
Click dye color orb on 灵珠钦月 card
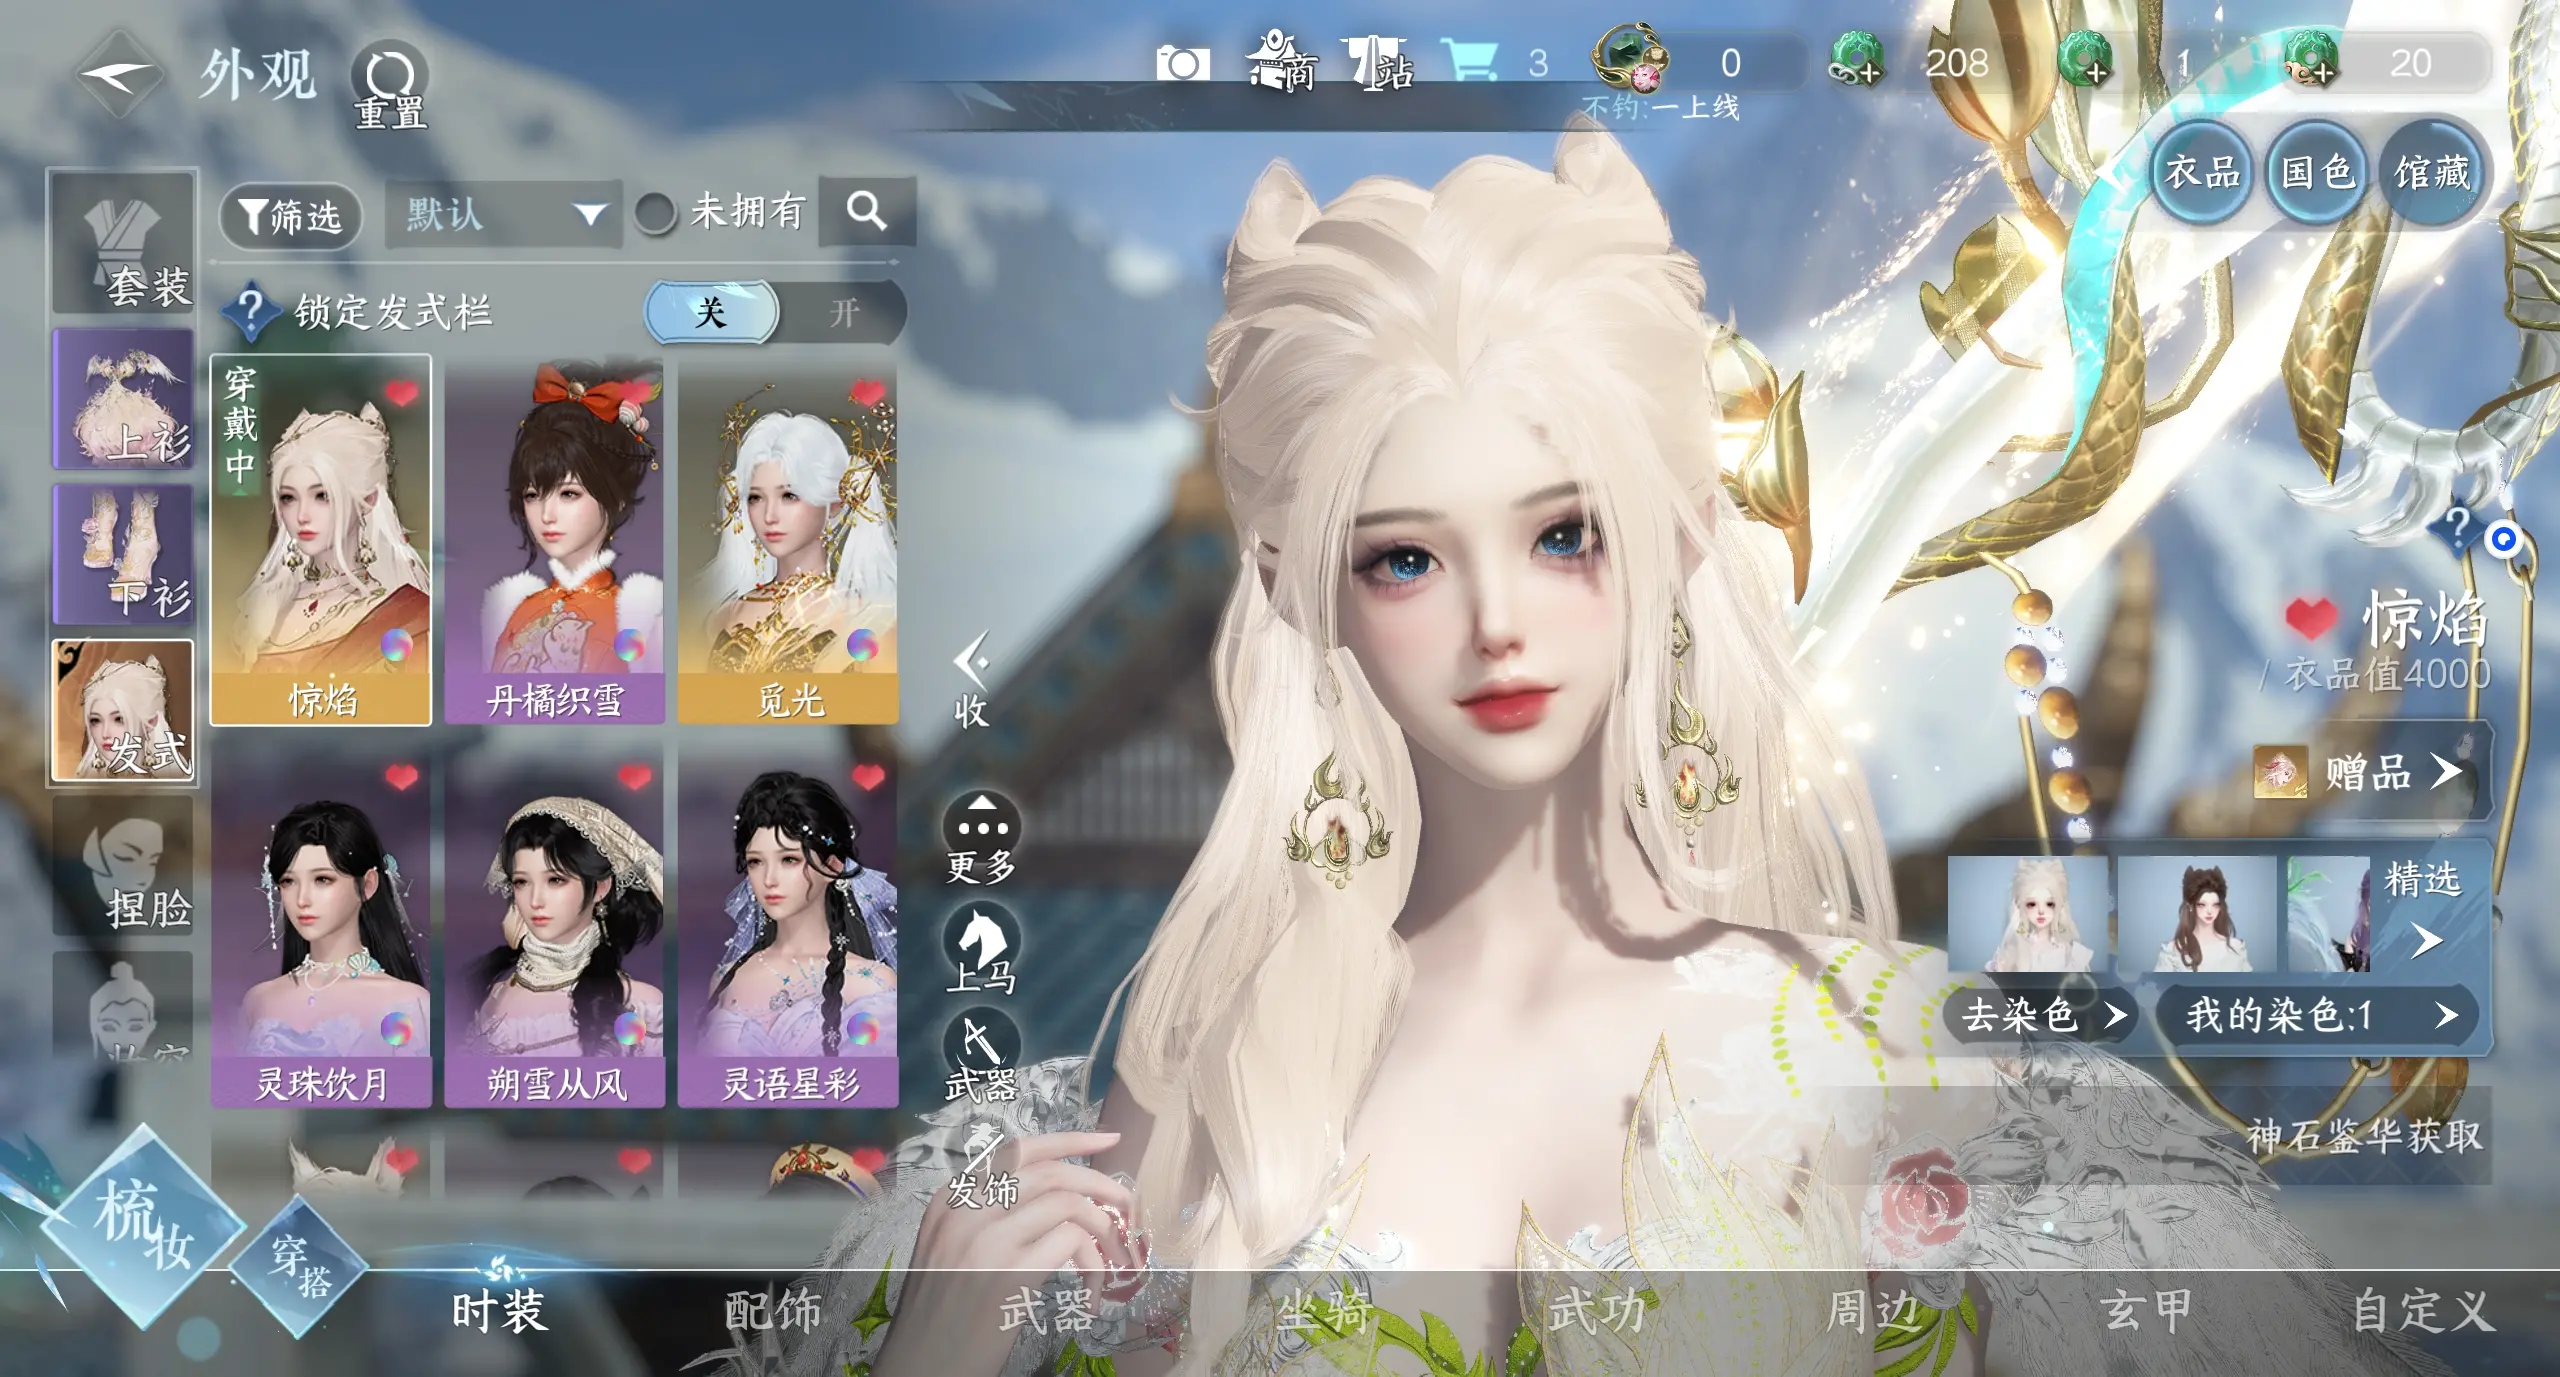click(x=396, y=1028)
